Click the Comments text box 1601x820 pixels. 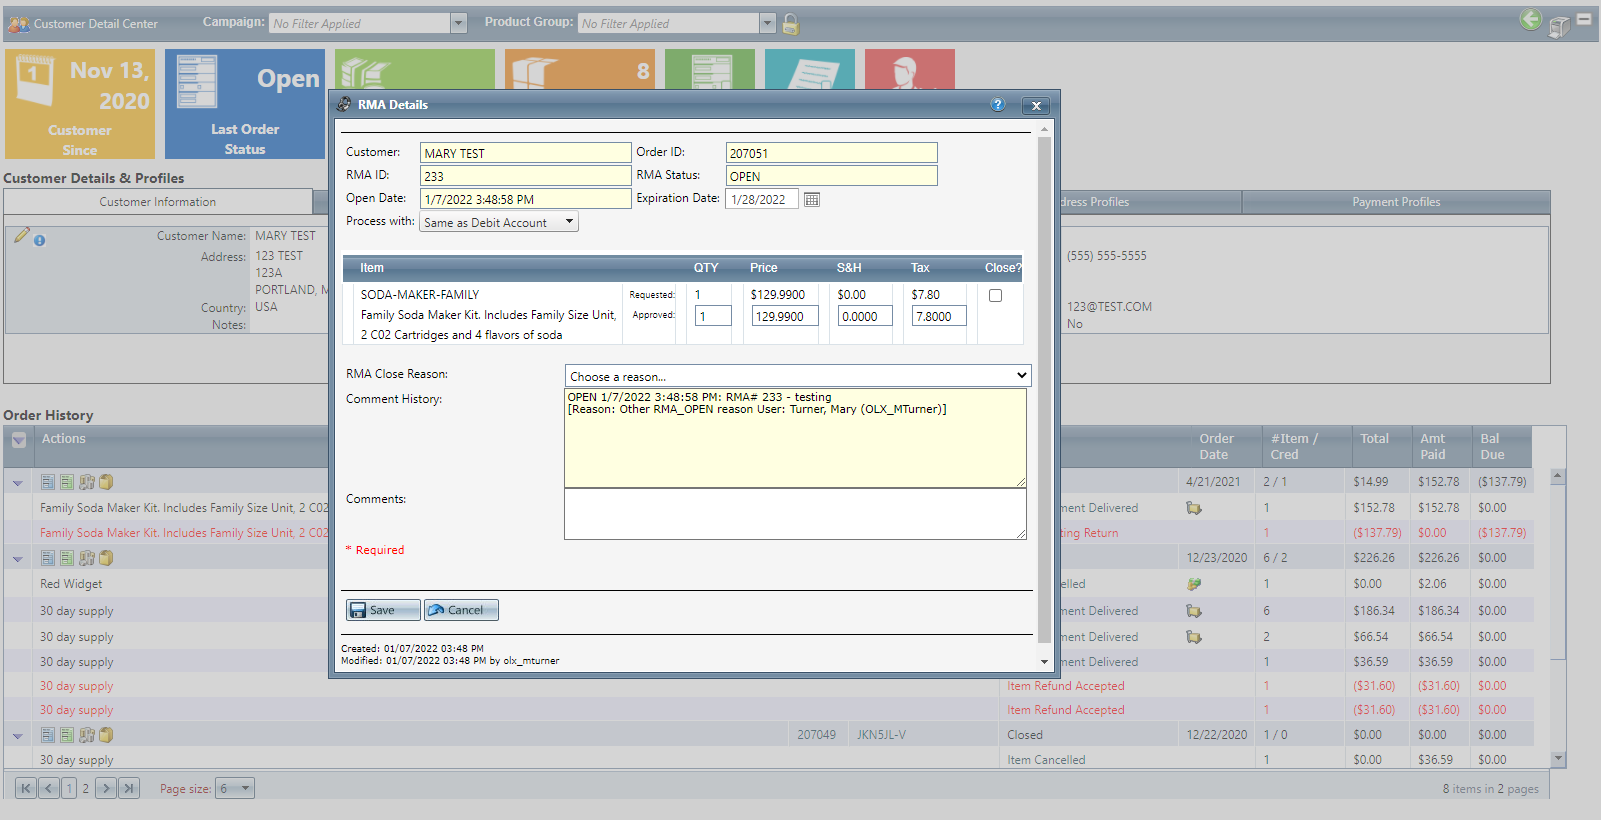point(795,514)
